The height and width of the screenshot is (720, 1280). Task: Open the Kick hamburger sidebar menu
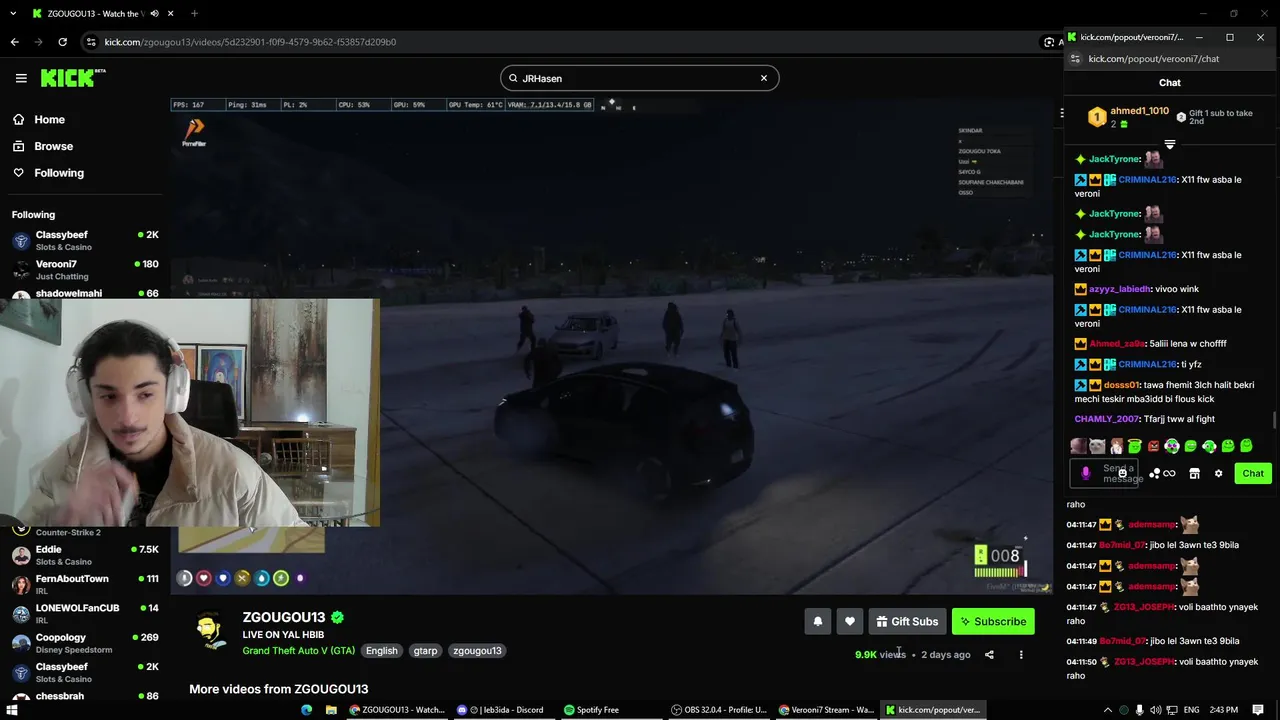pyautogui.click(x=21, y=78)
